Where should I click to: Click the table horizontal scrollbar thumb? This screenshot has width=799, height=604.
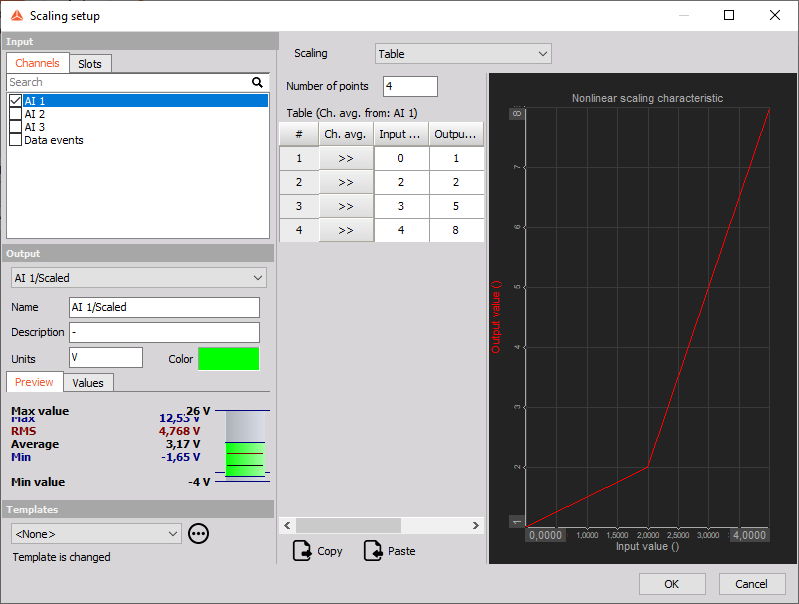click(349, 525)
